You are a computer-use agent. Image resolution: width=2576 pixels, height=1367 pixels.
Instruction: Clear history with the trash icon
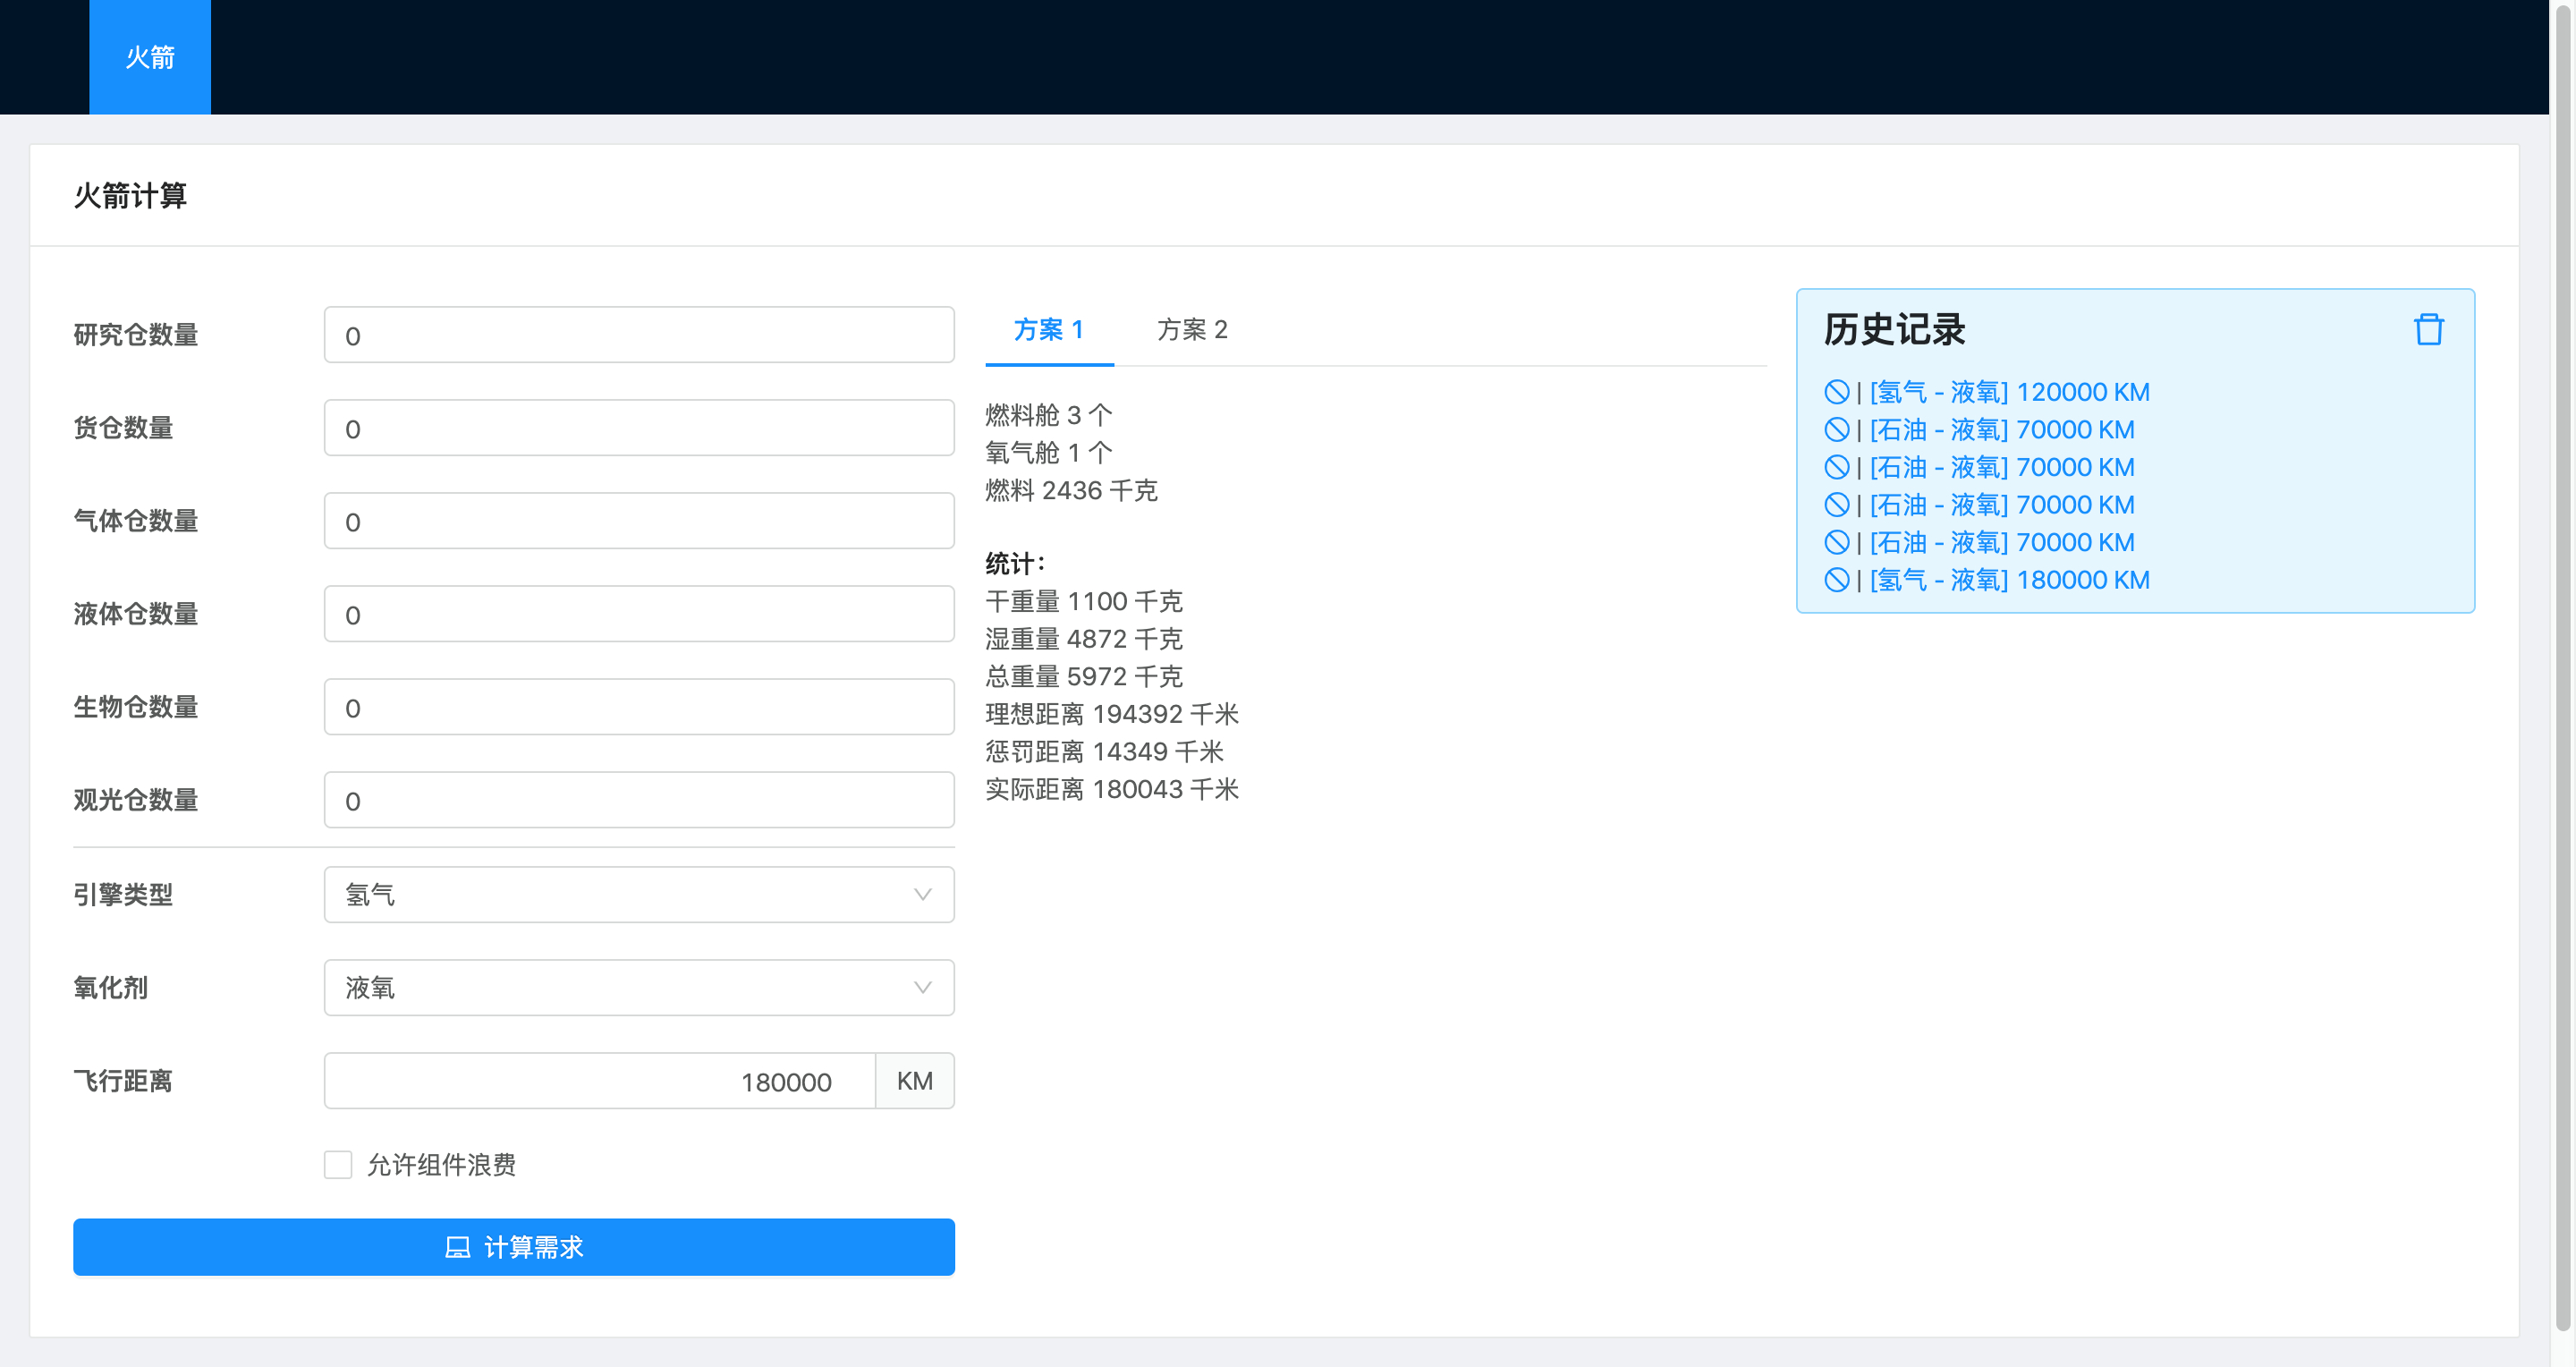pos(2428,329)
